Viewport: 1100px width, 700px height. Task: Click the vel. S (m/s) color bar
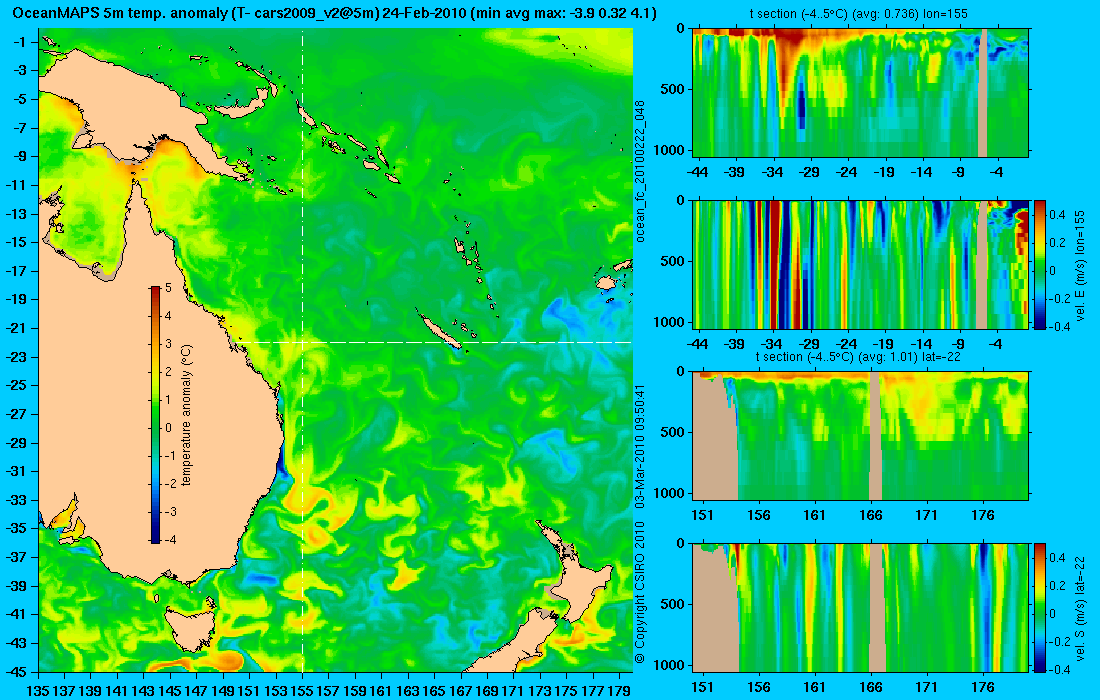pos(1040,607)
